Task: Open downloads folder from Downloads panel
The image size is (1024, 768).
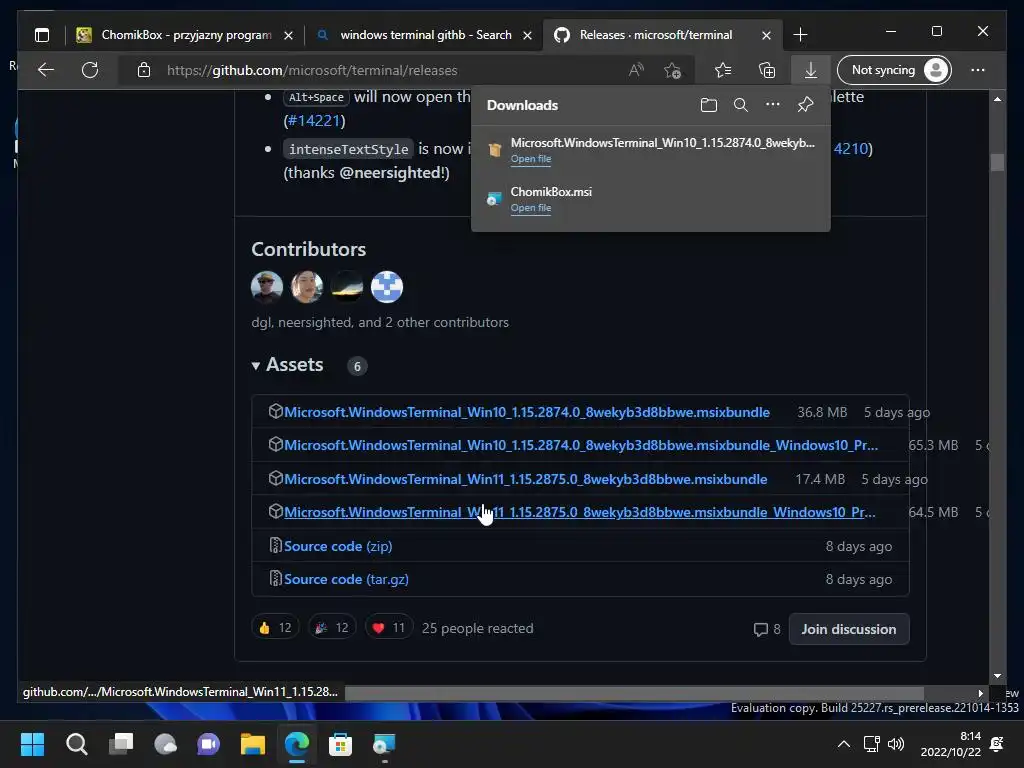Action: (709, 104)
